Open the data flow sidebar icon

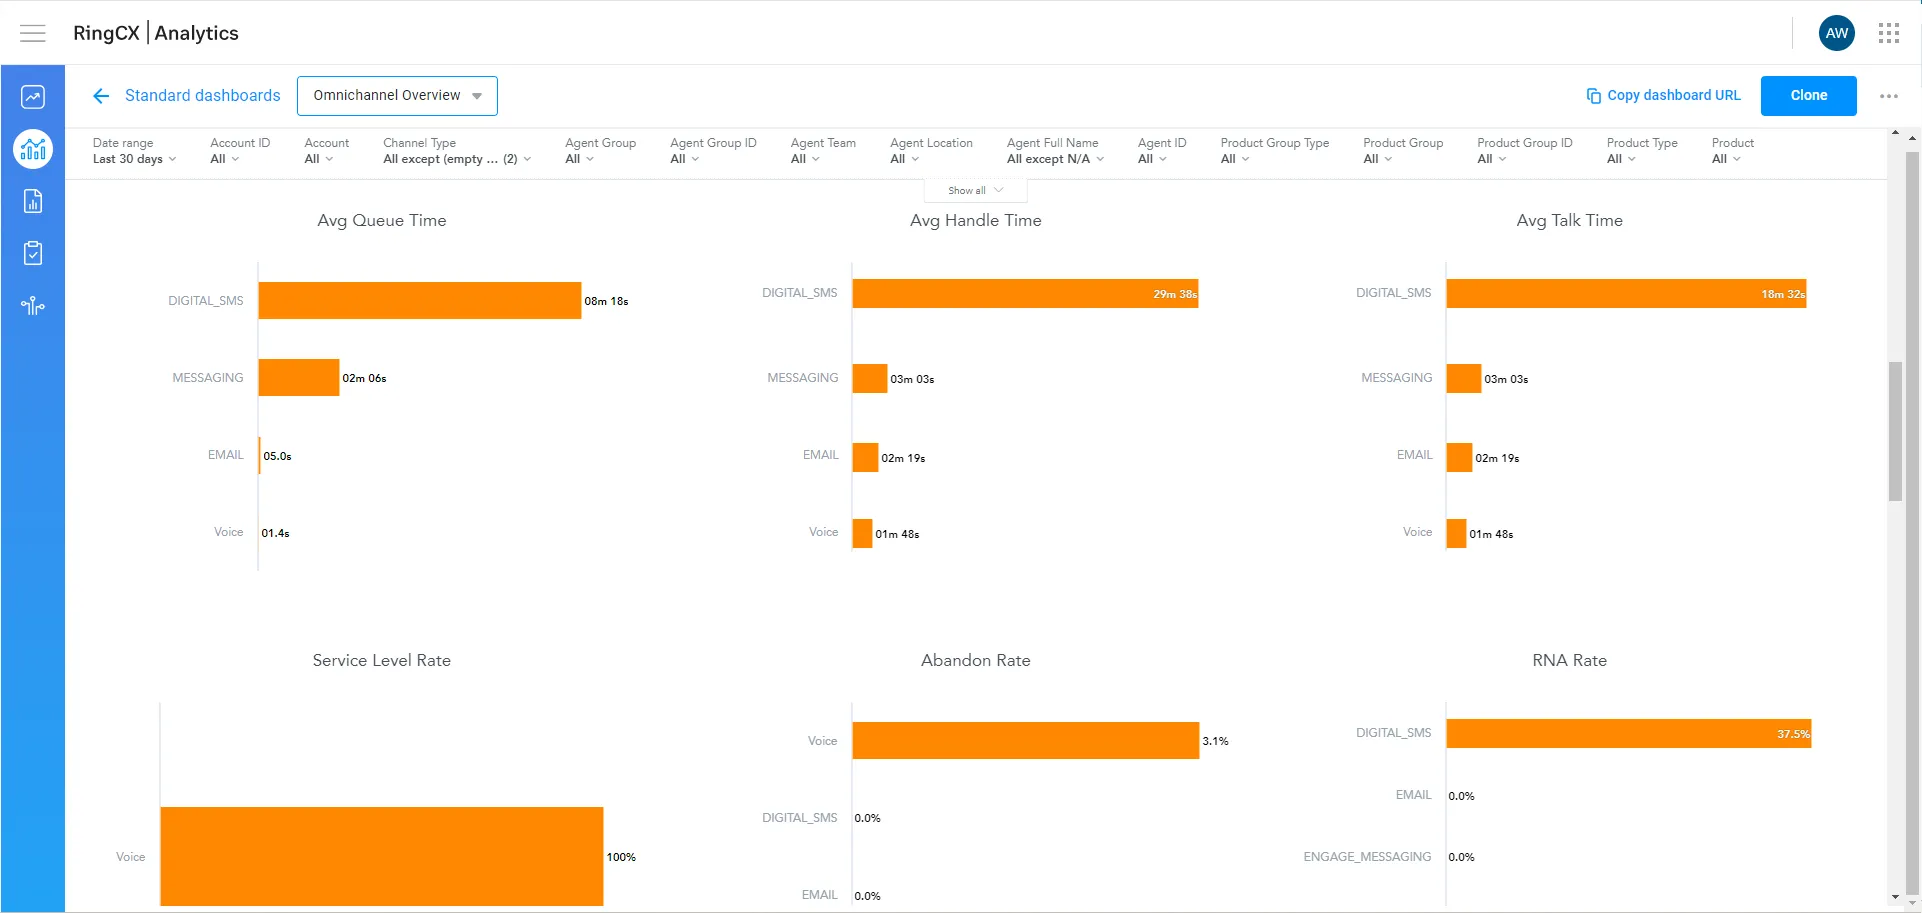click(x=33, y=306)
